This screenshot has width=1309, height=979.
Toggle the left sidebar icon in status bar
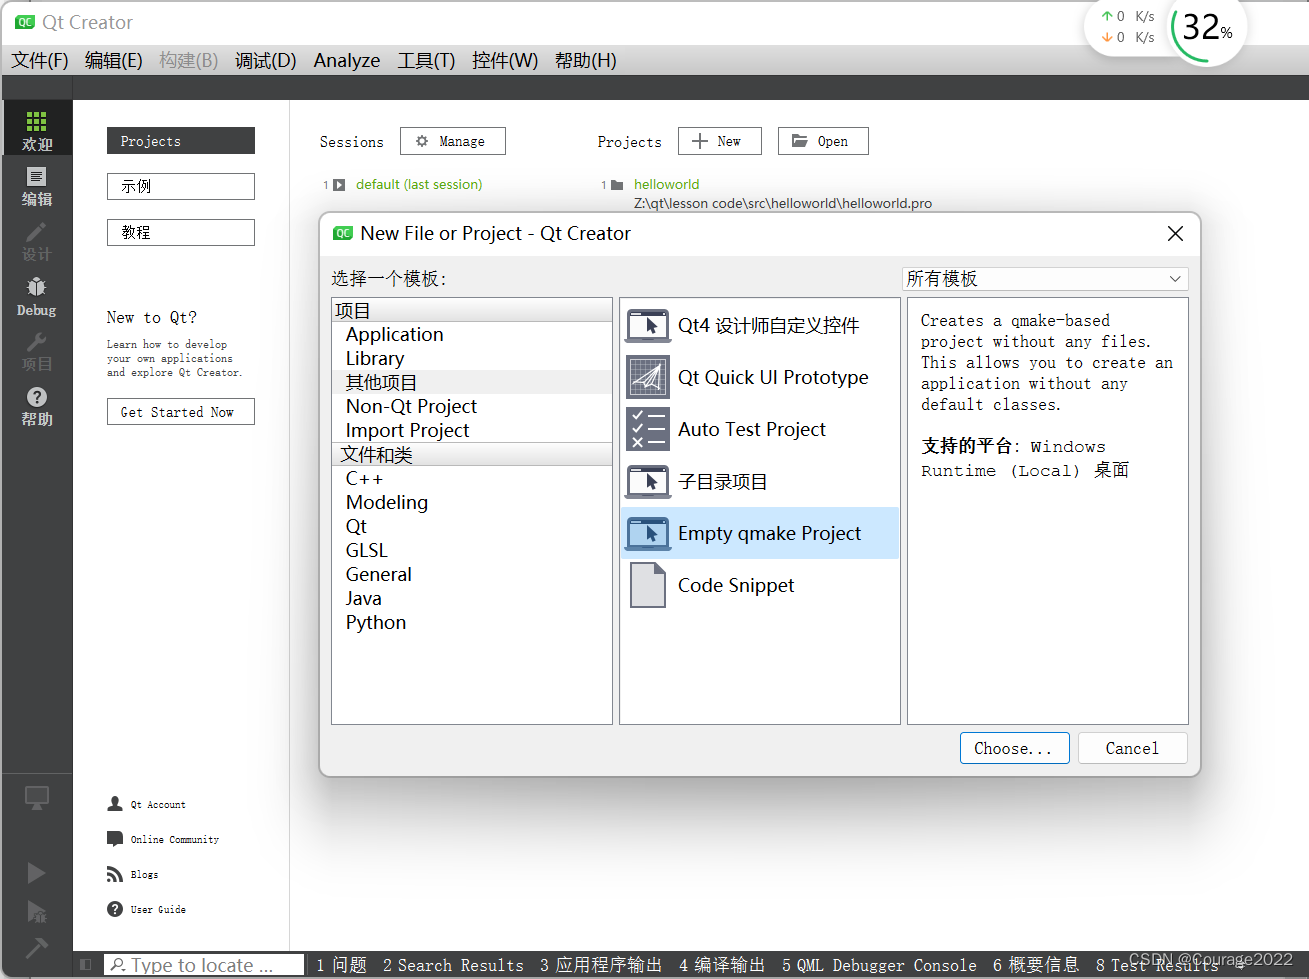[x=86, y=965]
